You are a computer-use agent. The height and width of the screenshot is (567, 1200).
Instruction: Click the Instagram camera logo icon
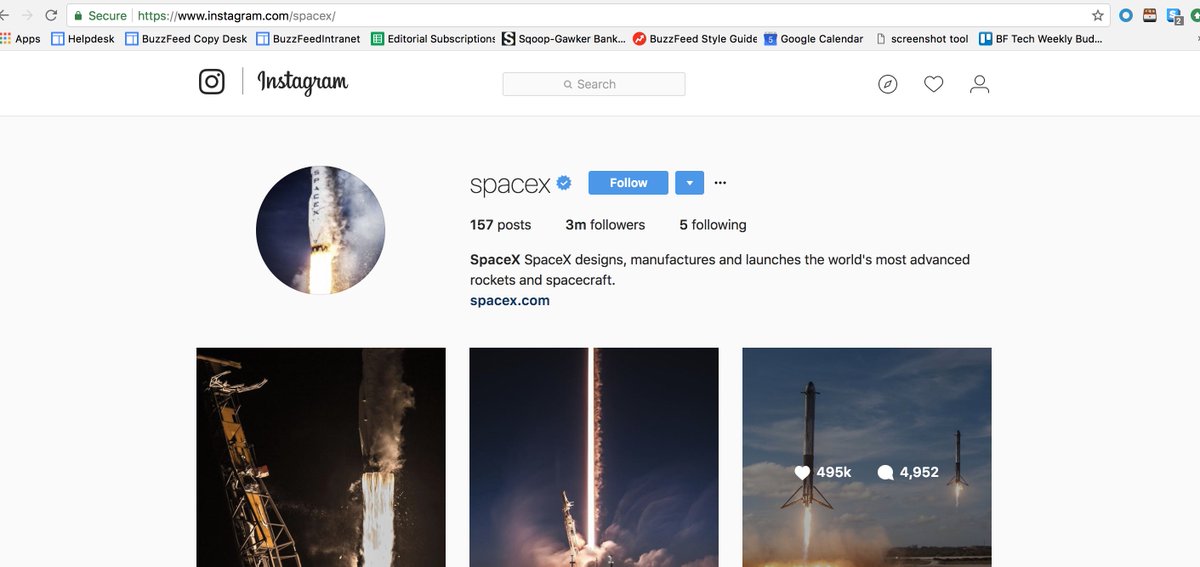(x=212, y=82)
